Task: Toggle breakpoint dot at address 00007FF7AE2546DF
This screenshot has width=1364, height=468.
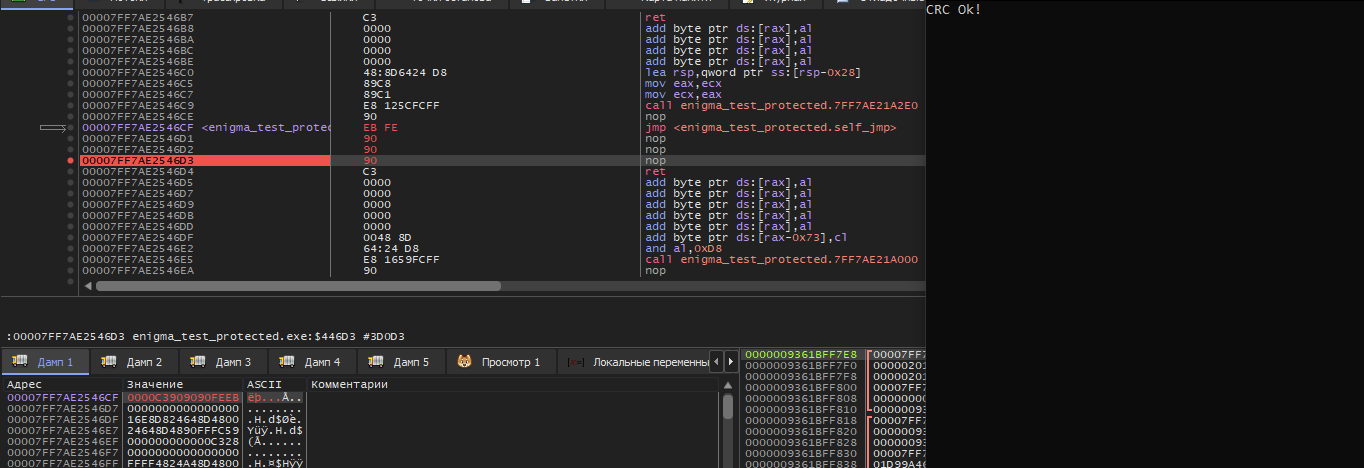Action: 69,237
